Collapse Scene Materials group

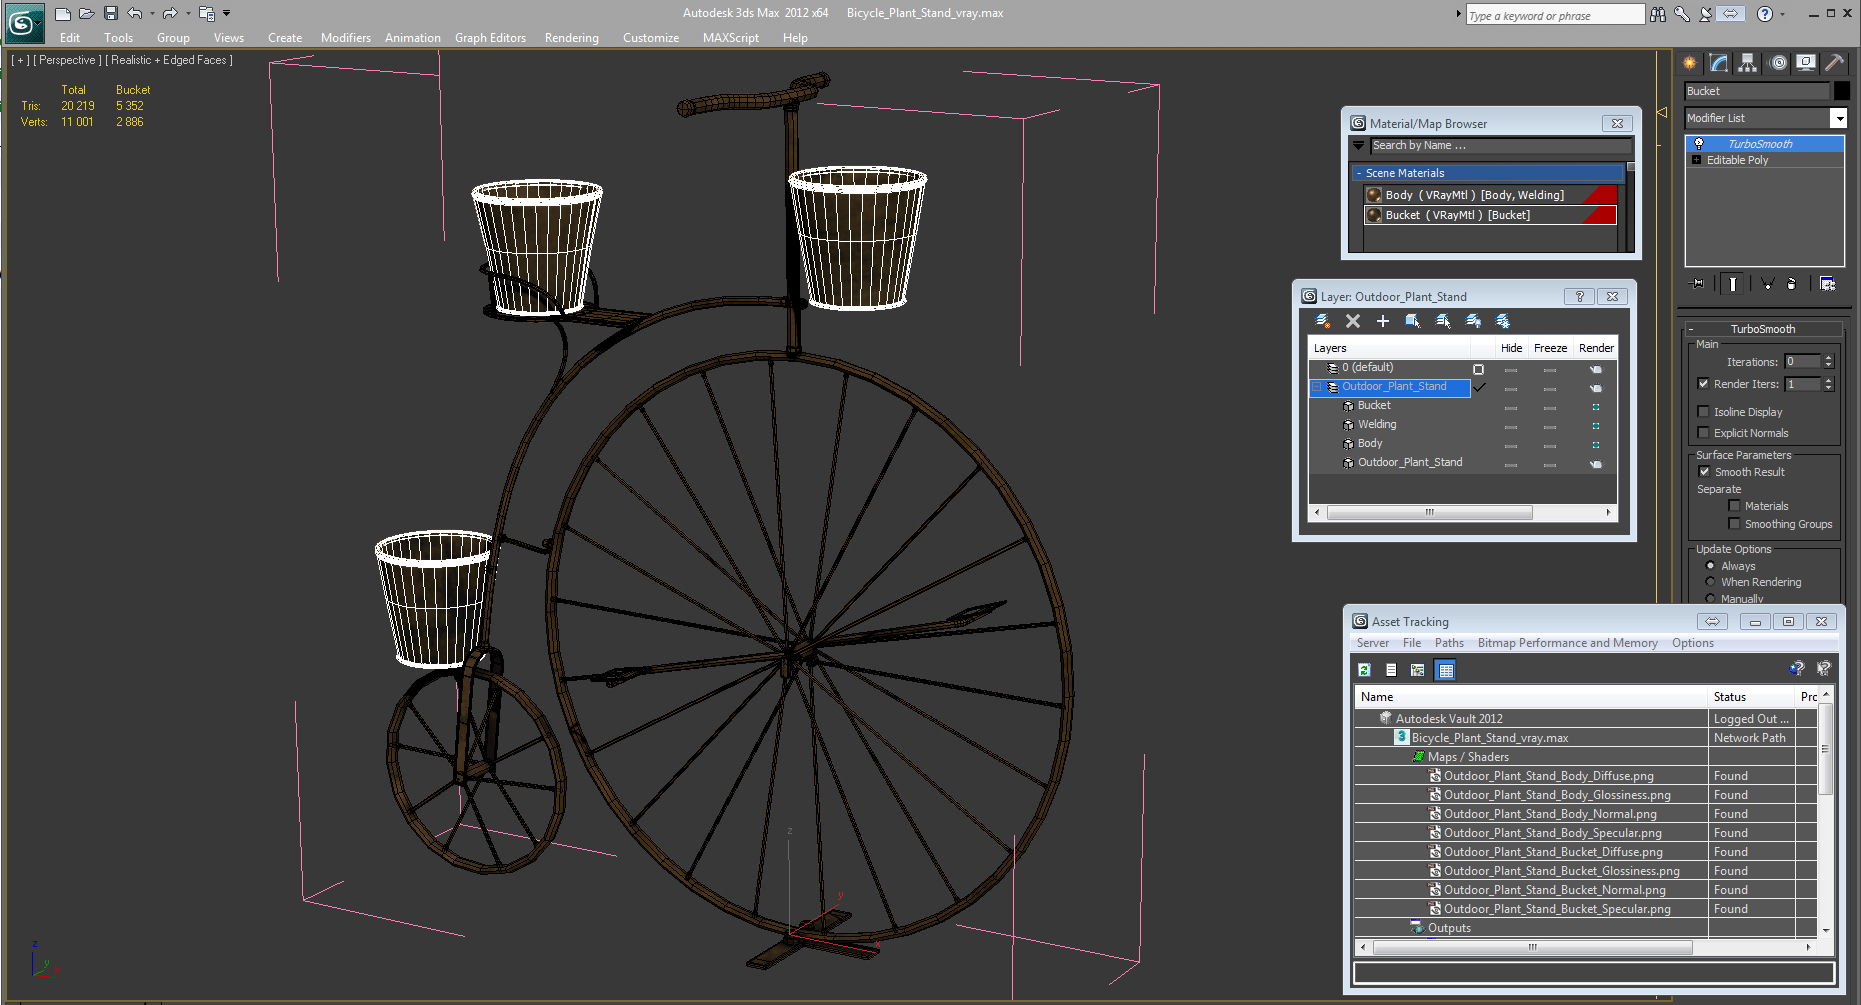coord(1359,173)
